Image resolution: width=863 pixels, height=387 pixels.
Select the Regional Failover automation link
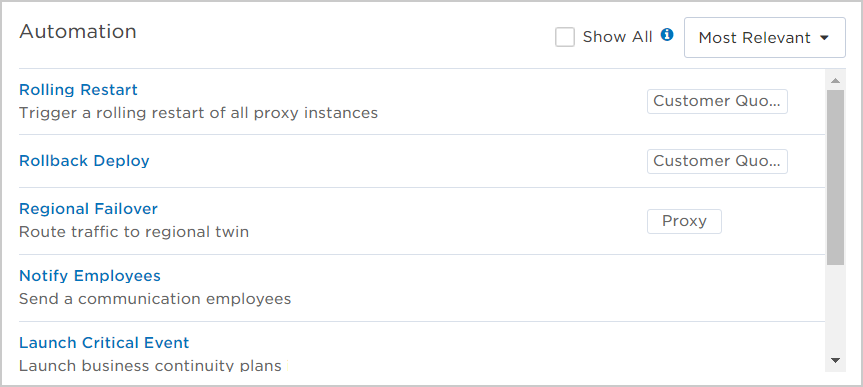point(89,209)
